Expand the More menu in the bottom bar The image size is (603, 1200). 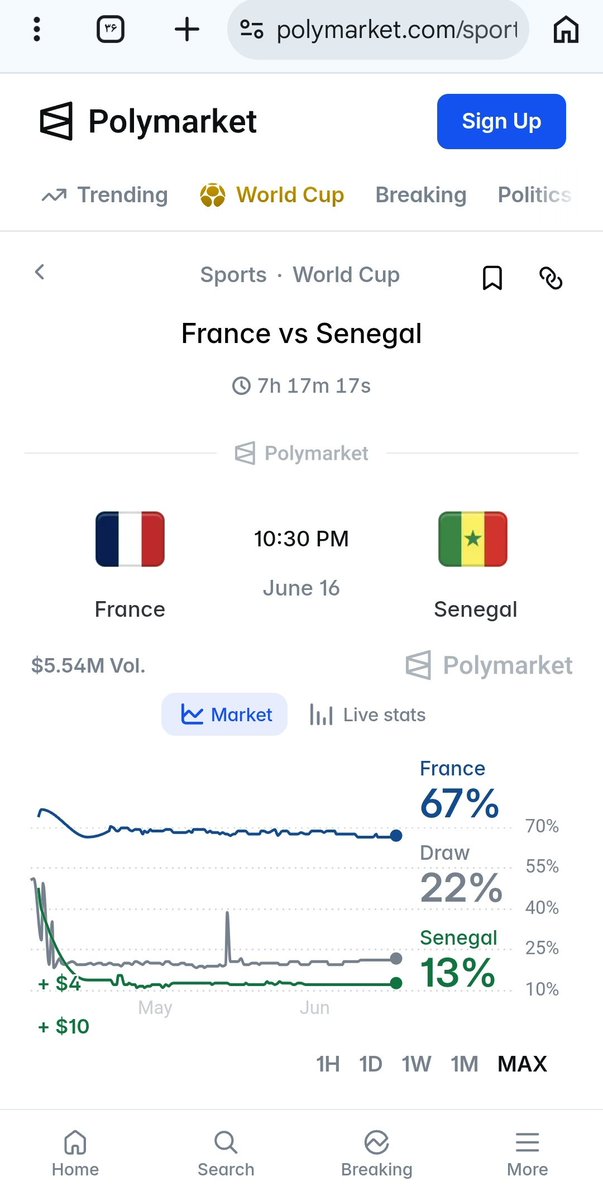tap(527, 1154)
